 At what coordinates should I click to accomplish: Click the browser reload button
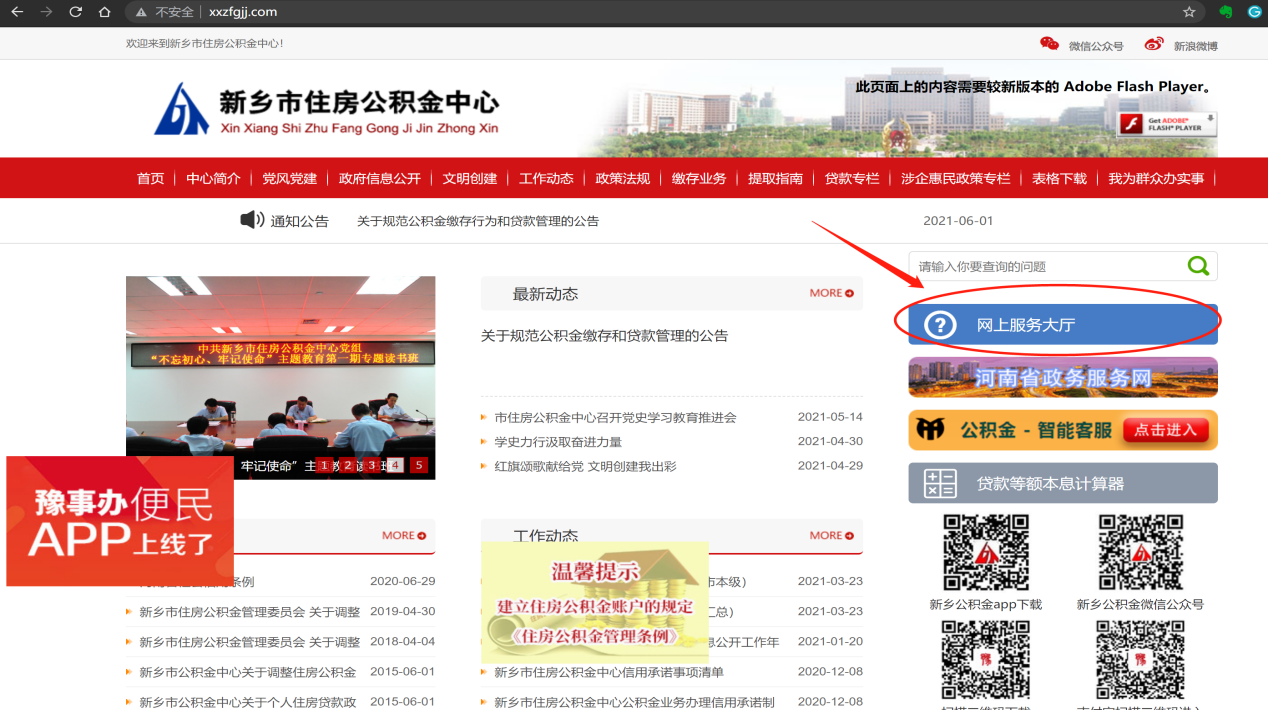pyautogui.click(x=75, y=12)
